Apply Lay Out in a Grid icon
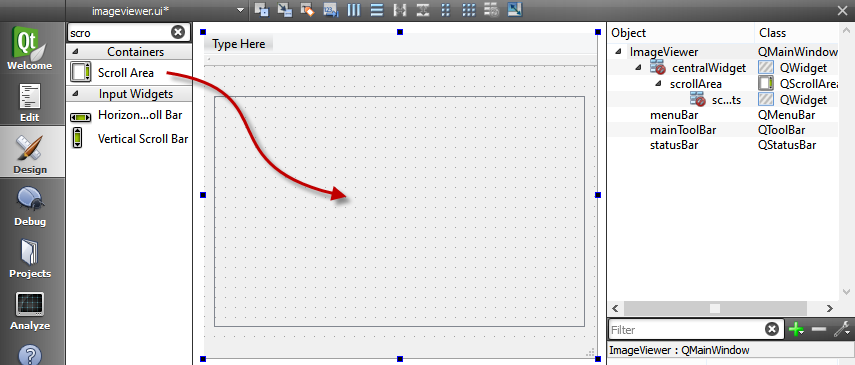The height and width of the screenshot is (365, 855). [x=468, y=9]
